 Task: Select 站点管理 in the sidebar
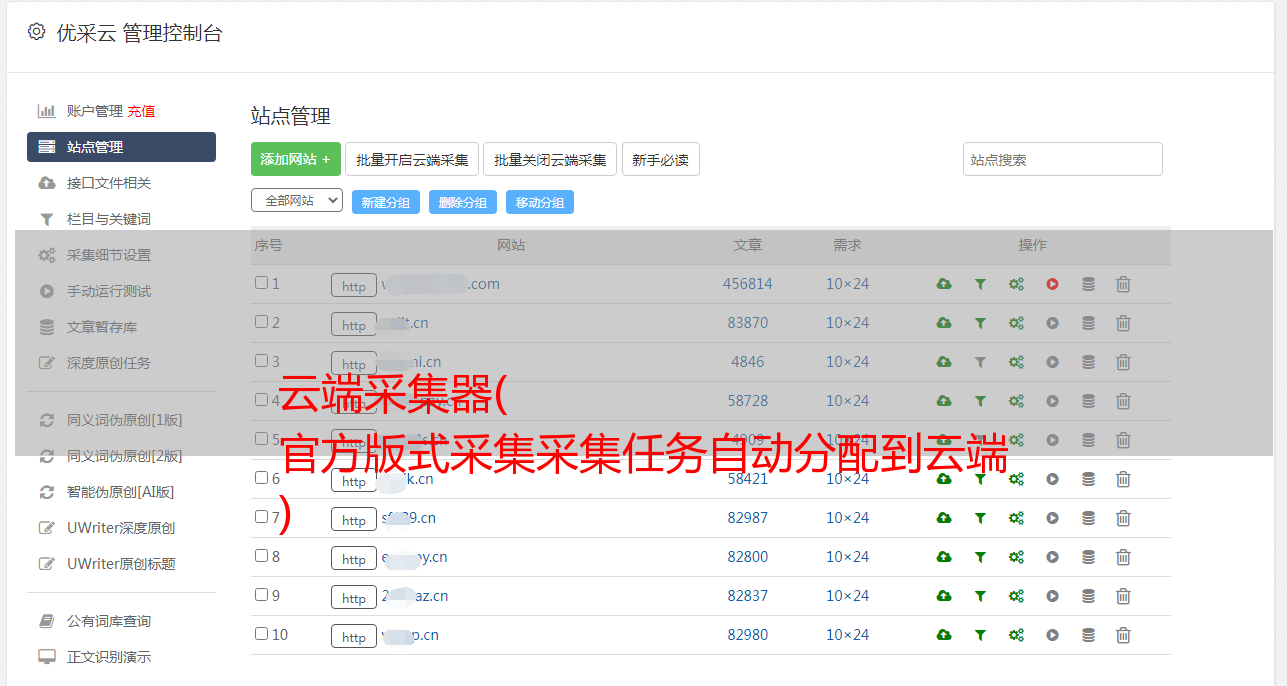coord(121,147)
